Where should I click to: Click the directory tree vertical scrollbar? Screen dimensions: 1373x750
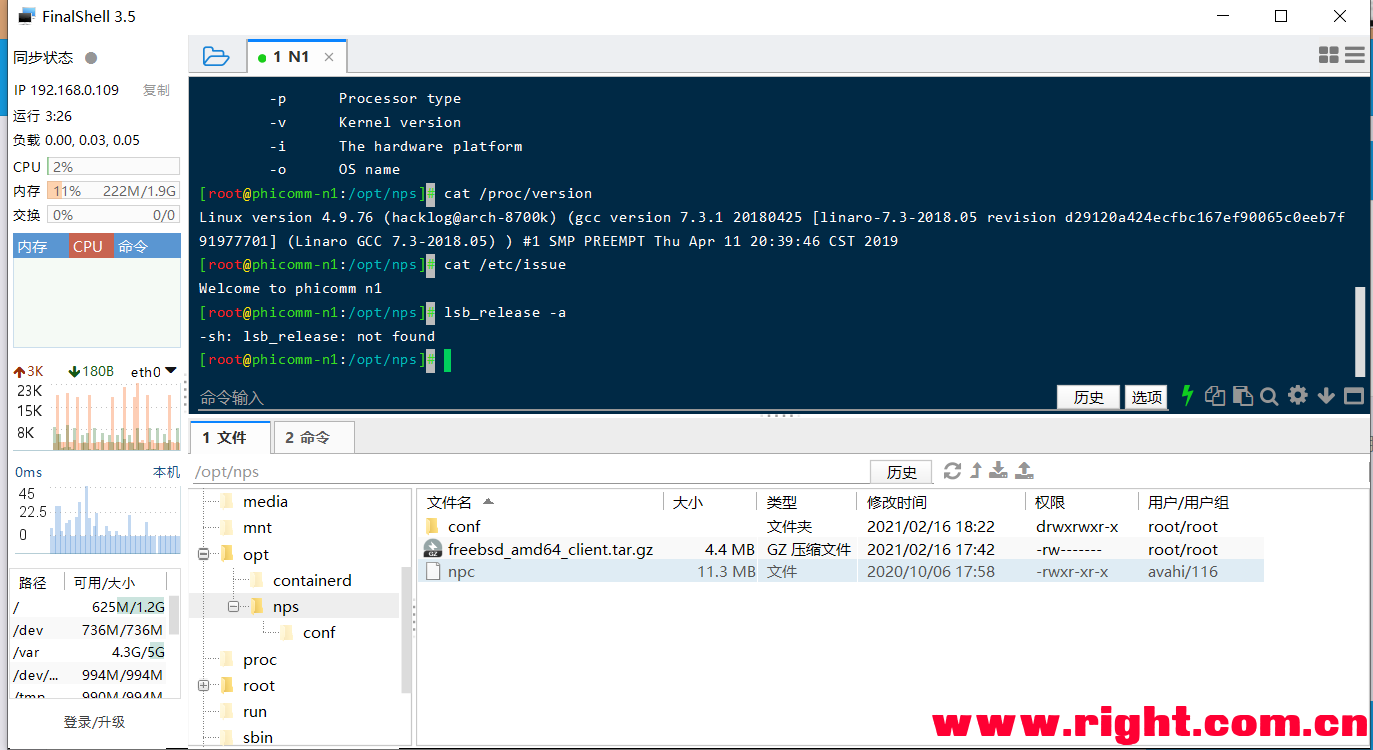tap(406, 630)
